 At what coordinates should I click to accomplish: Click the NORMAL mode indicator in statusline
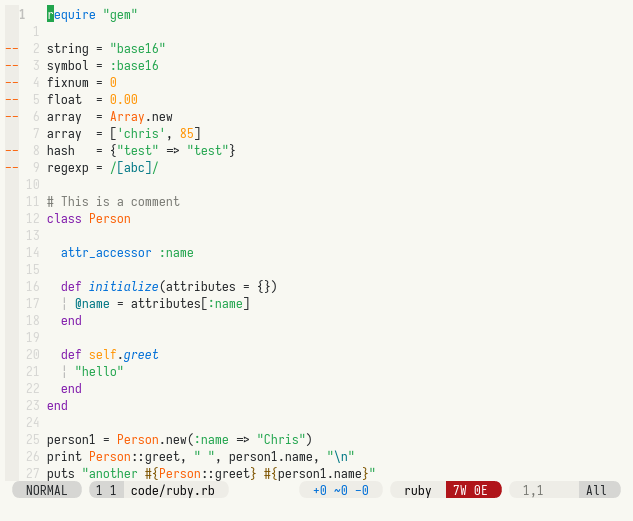click(47, 490)
